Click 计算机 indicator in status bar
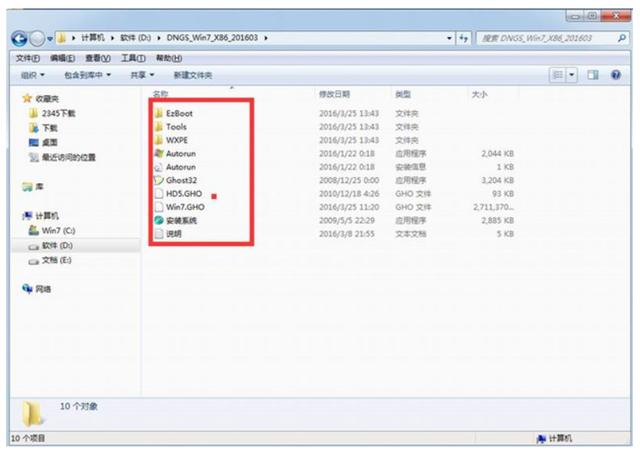Image resolution: width=640 pixels, height=452 pixels. [555, 439]
